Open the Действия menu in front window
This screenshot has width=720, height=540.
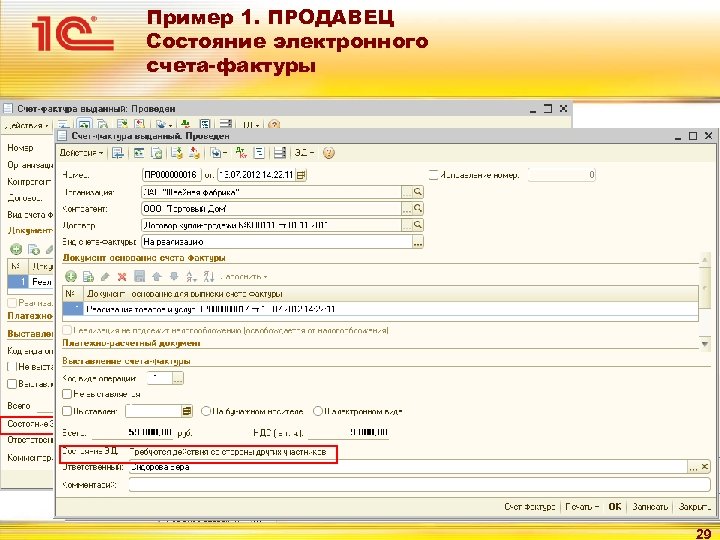[x=81, y=153]
